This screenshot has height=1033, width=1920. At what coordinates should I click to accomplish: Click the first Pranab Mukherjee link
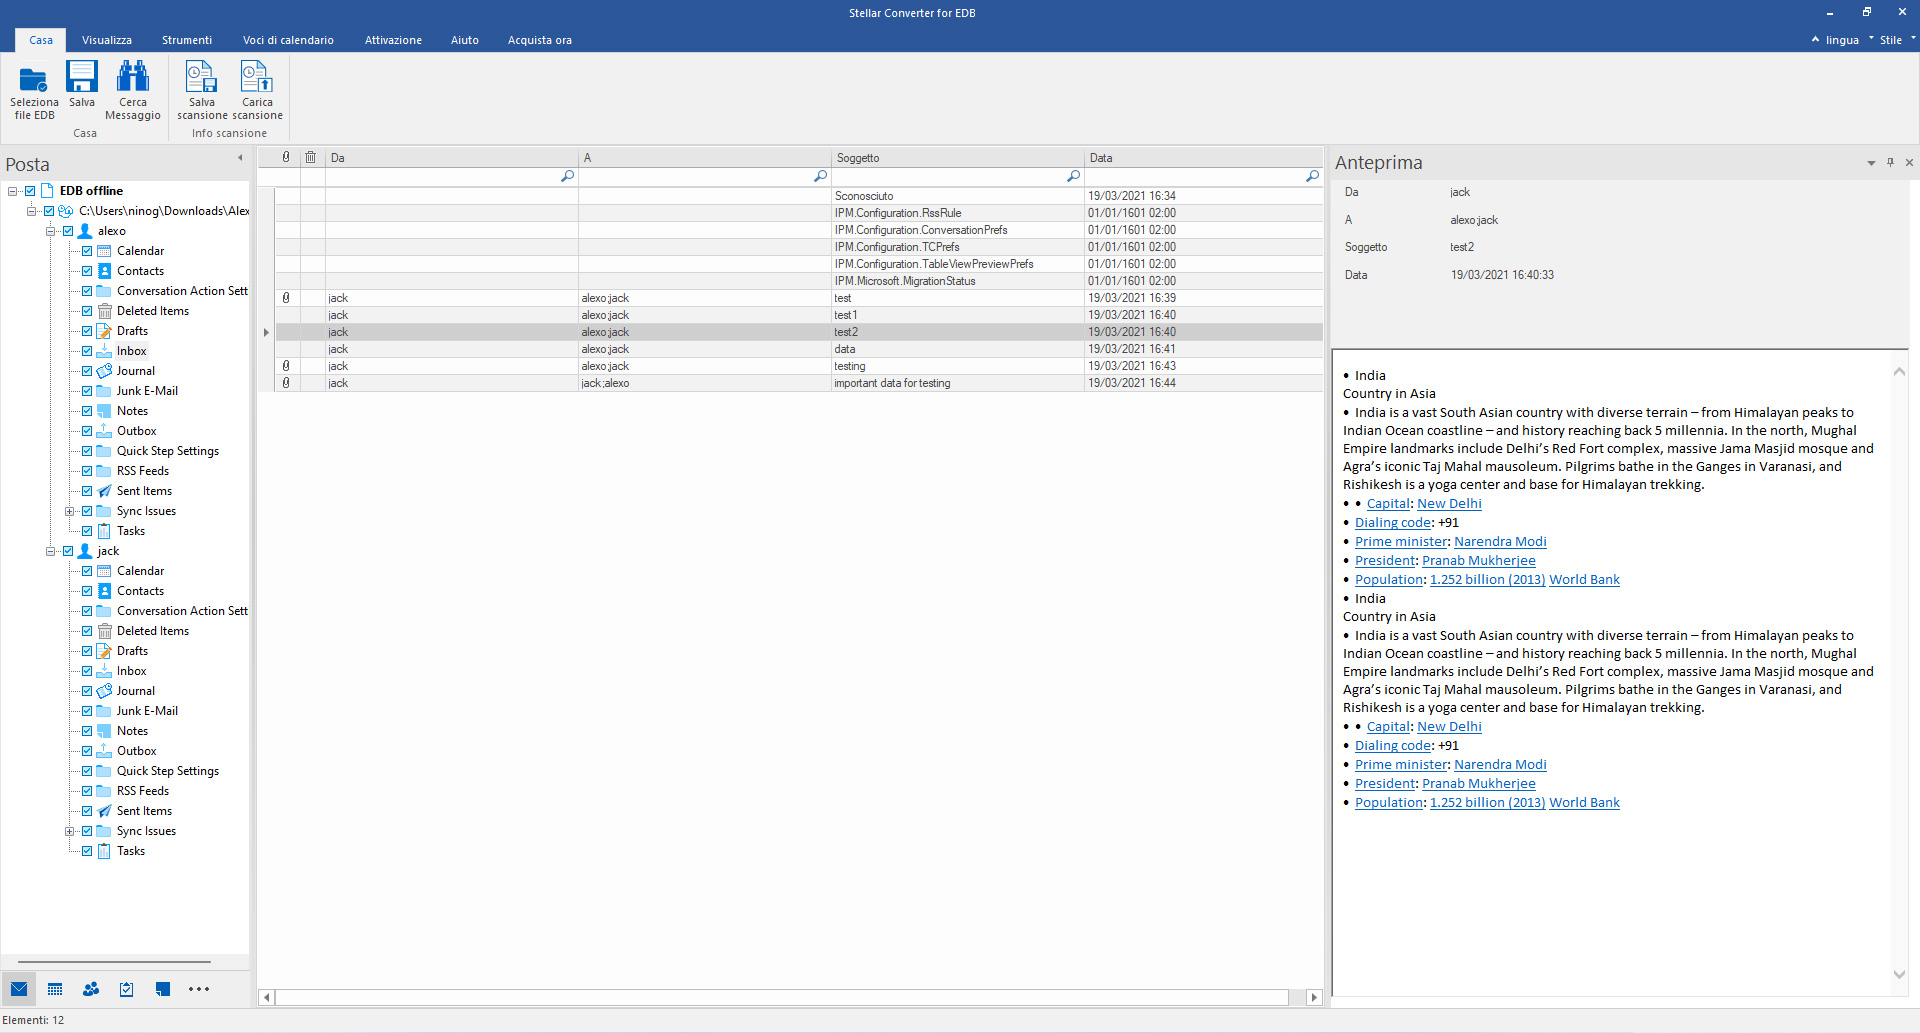(1478, 561)
